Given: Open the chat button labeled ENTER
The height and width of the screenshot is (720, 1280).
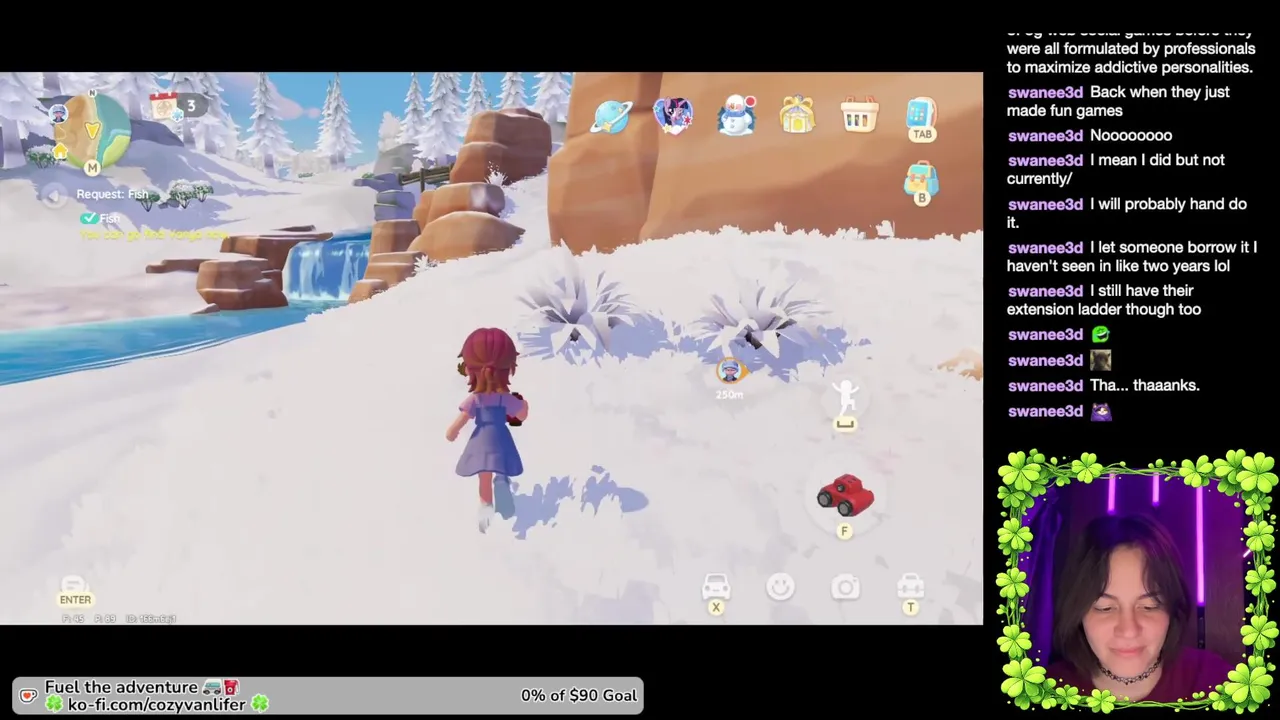Looking at the screenshot, I should [x=75, y=591].
